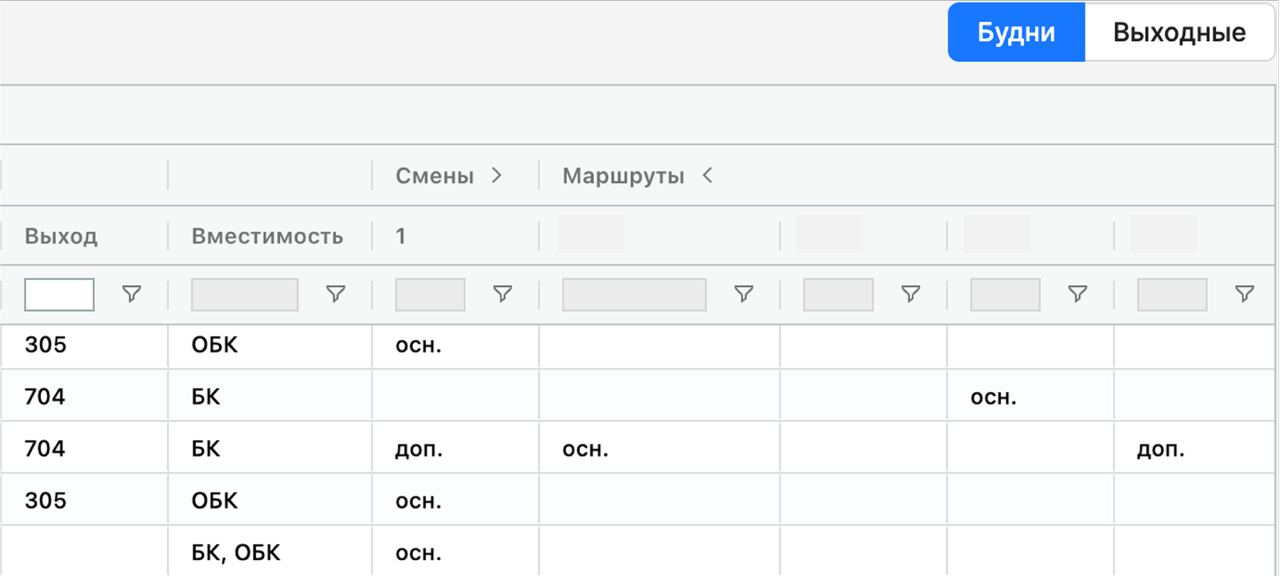Open the filter icon of the Выход column
Viewport: 1280px width, 576px height.
click(131, 294)
